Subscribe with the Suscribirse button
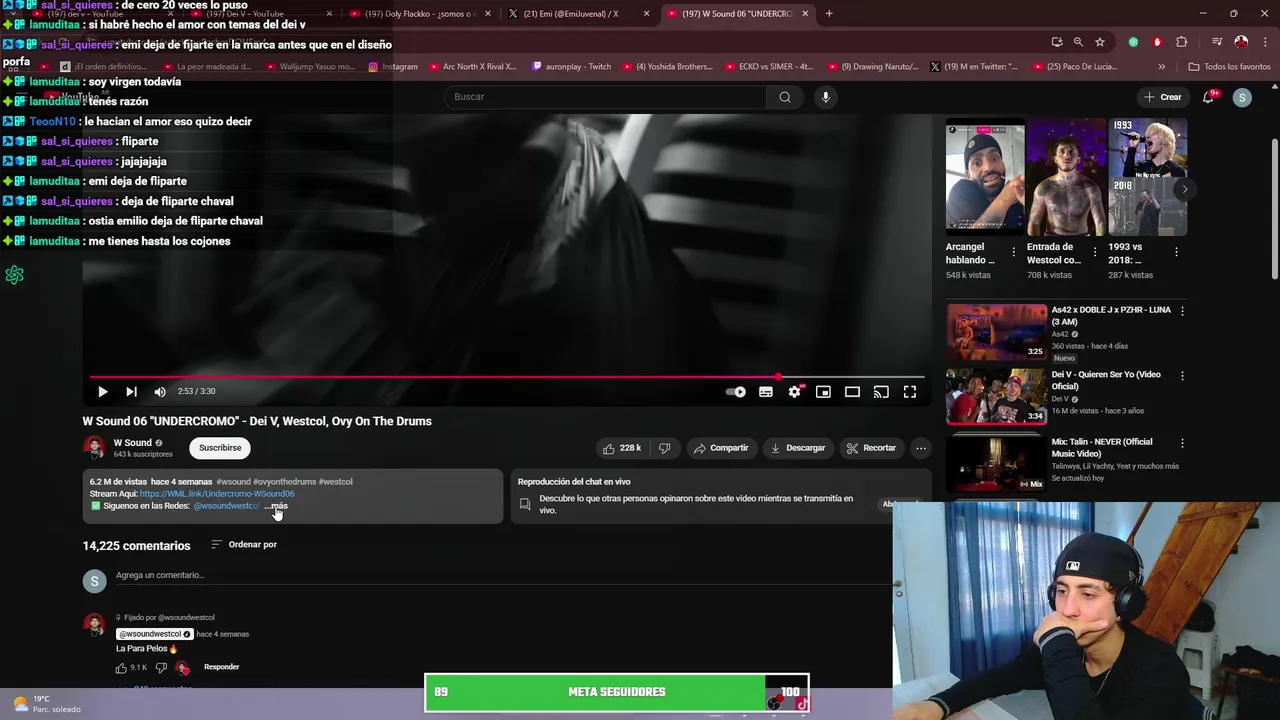Viewport: 1280px width, 720px height. [x=220, y=448]
